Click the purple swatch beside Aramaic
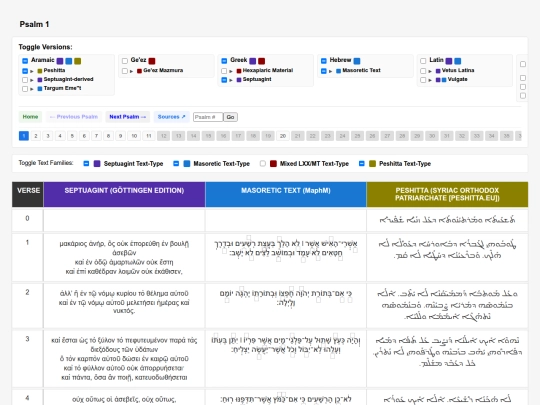 [x=60, y=61]
